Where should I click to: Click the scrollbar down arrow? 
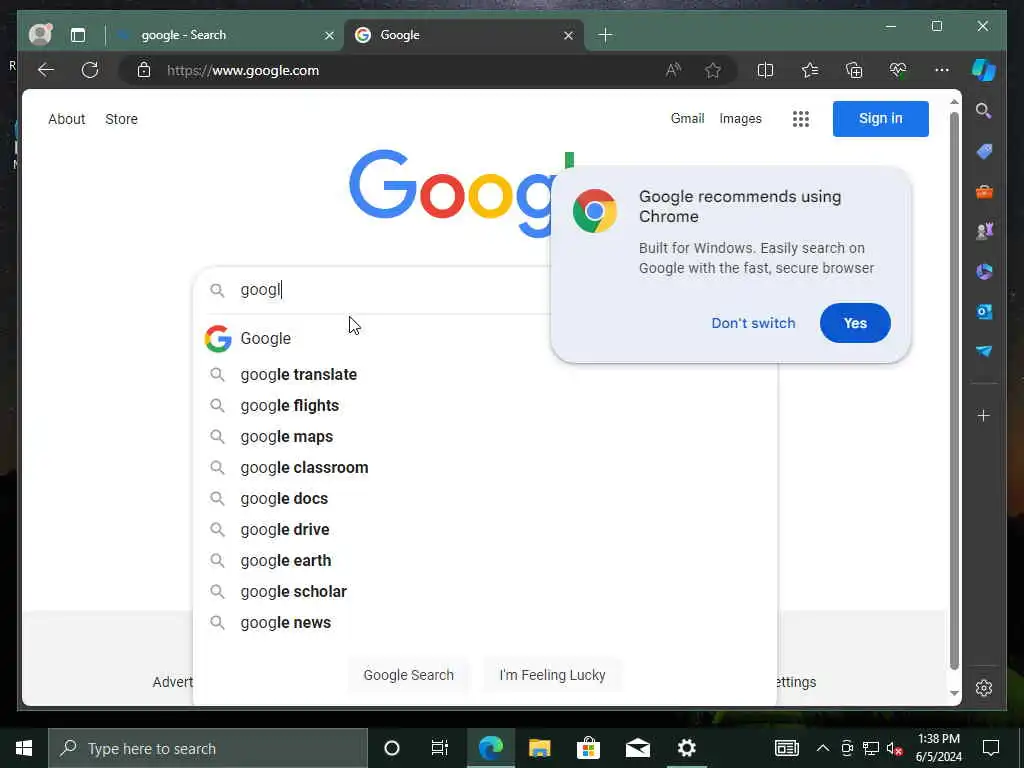(x=954, y=693)
